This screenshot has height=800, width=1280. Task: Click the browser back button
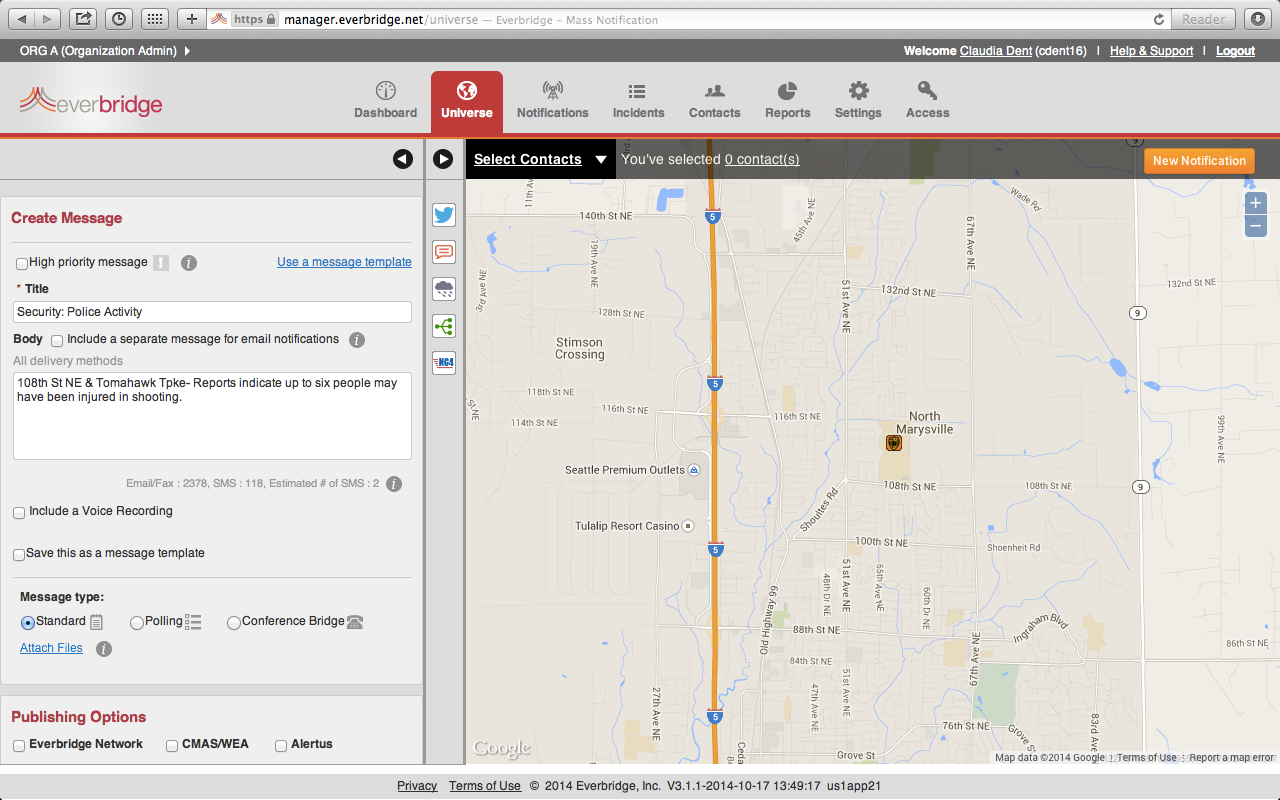(22, 18)
